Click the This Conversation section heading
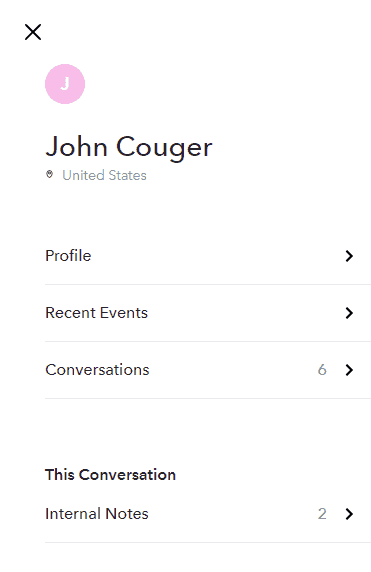Image resolution: width=371 pixels, height=572 pixels. [111, 475]
